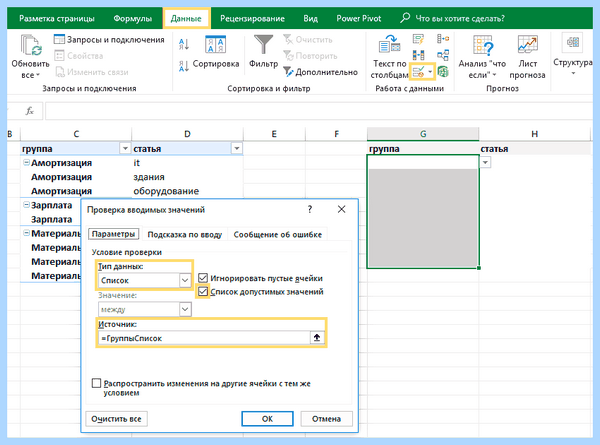Open Advanced filter (Дополнительно)

pyautogui.click(x=321, y=72)
